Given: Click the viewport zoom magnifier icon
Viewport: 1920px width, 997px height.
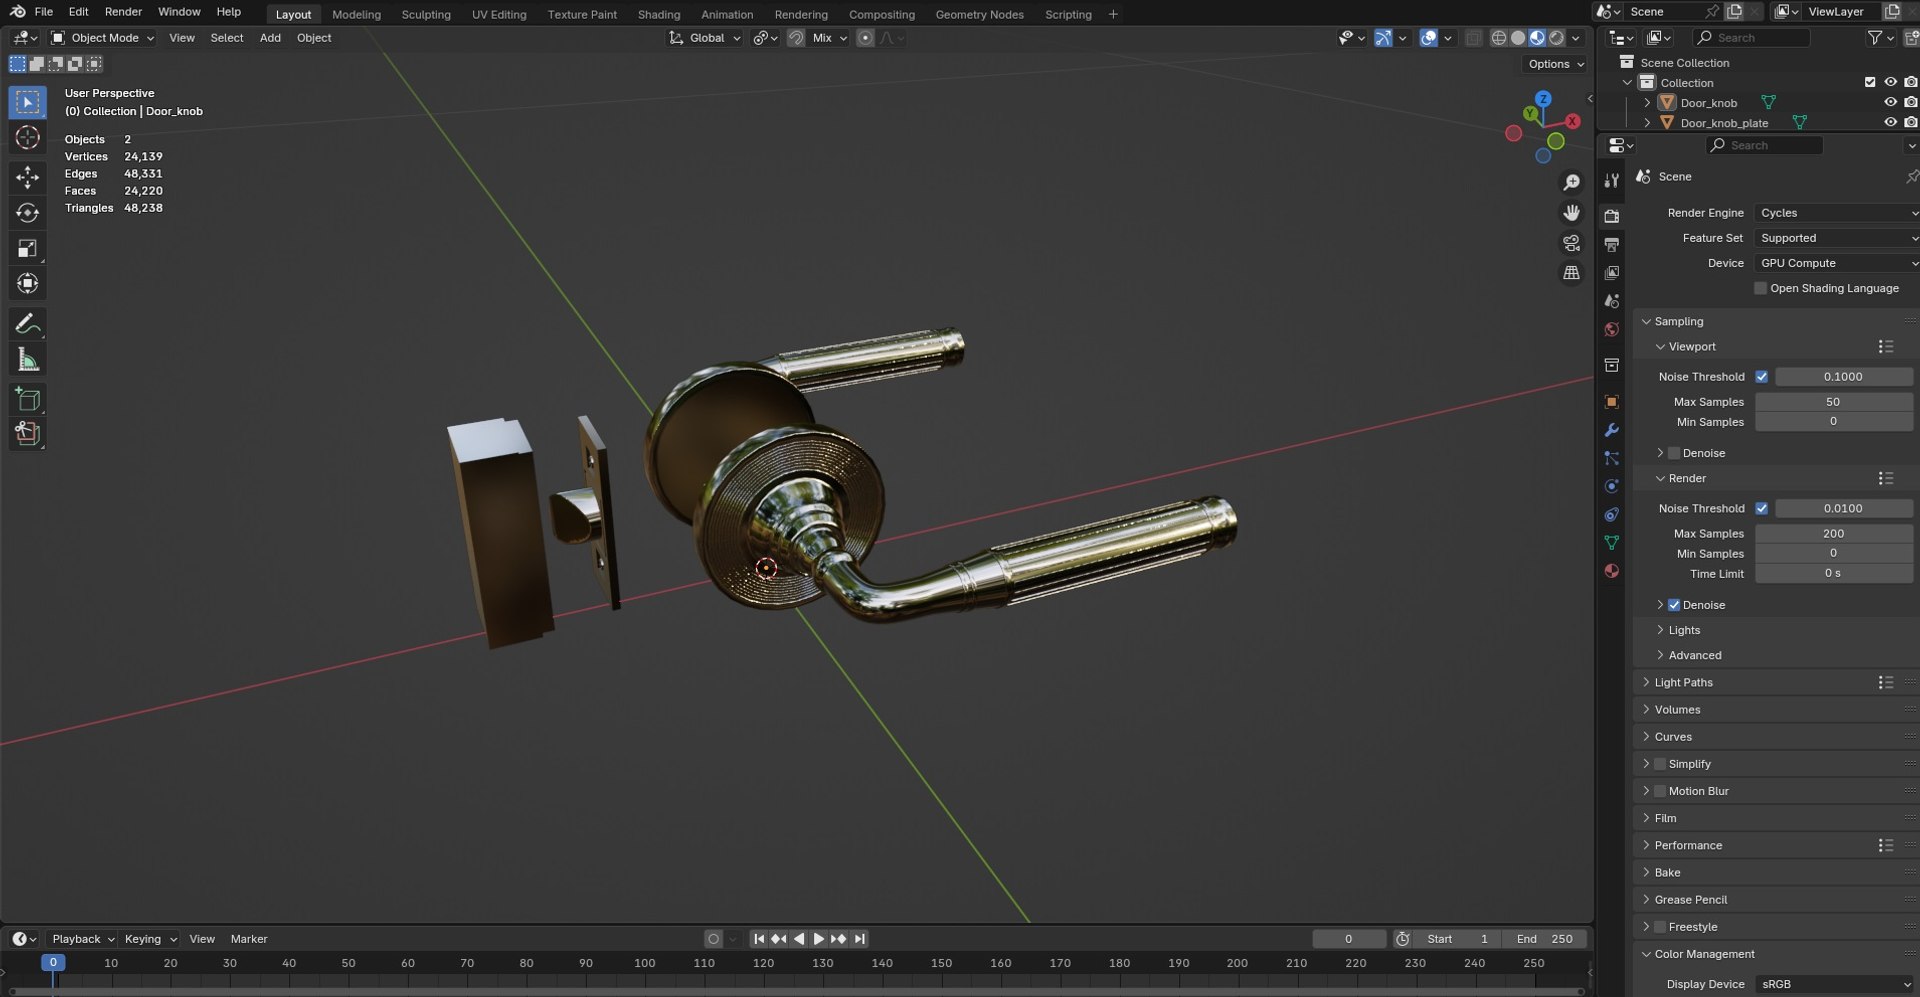Looking at the screenshot, I should (x=1572, y=182).
